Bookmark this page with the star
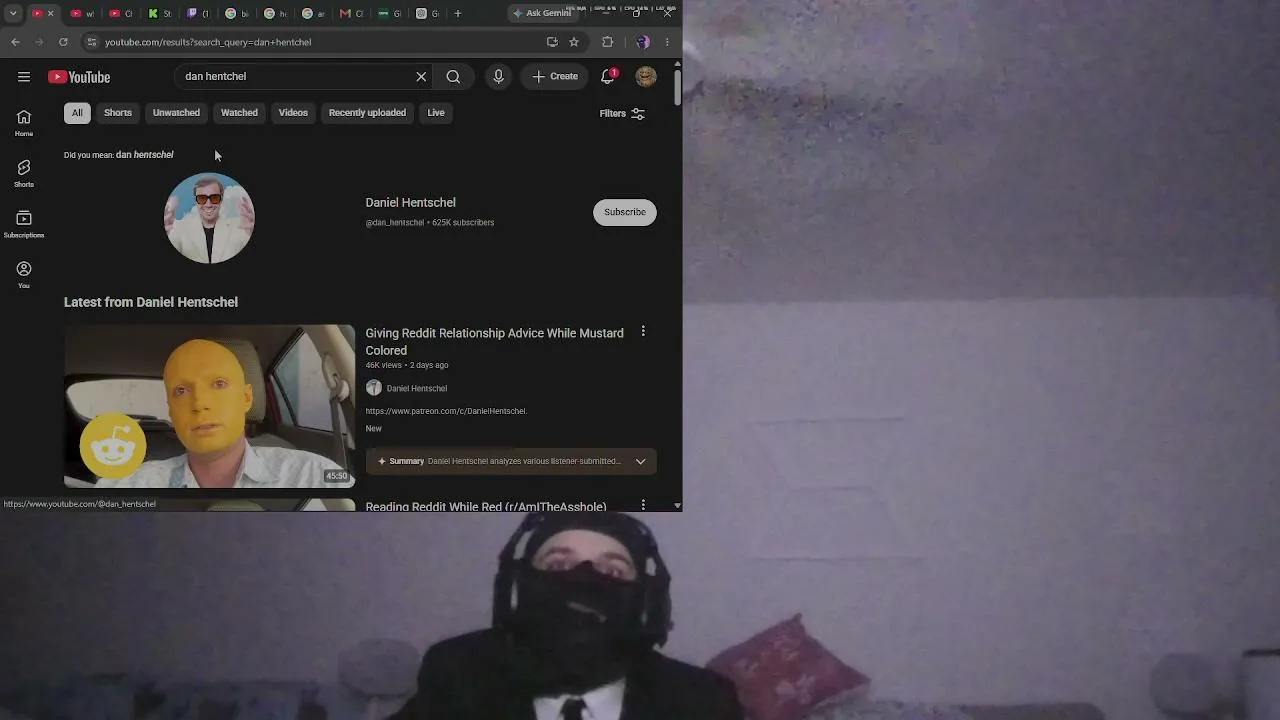This screenshot has height=720, width=1280. click(574, 42)
